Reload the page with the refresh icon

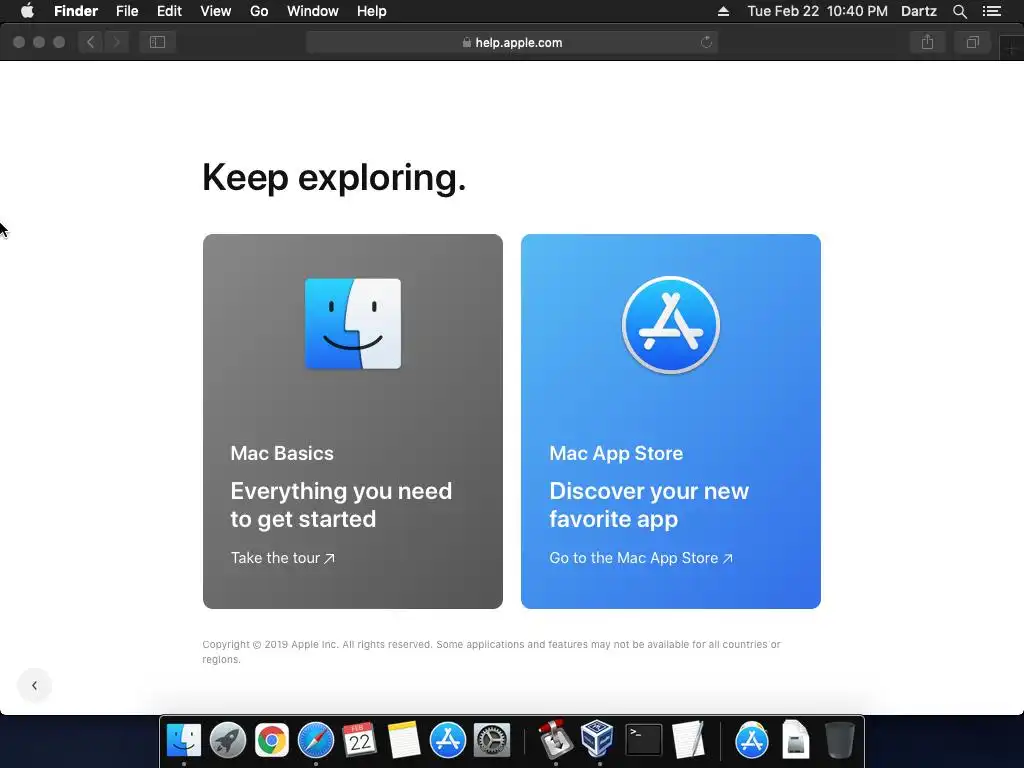coord(706,42)
